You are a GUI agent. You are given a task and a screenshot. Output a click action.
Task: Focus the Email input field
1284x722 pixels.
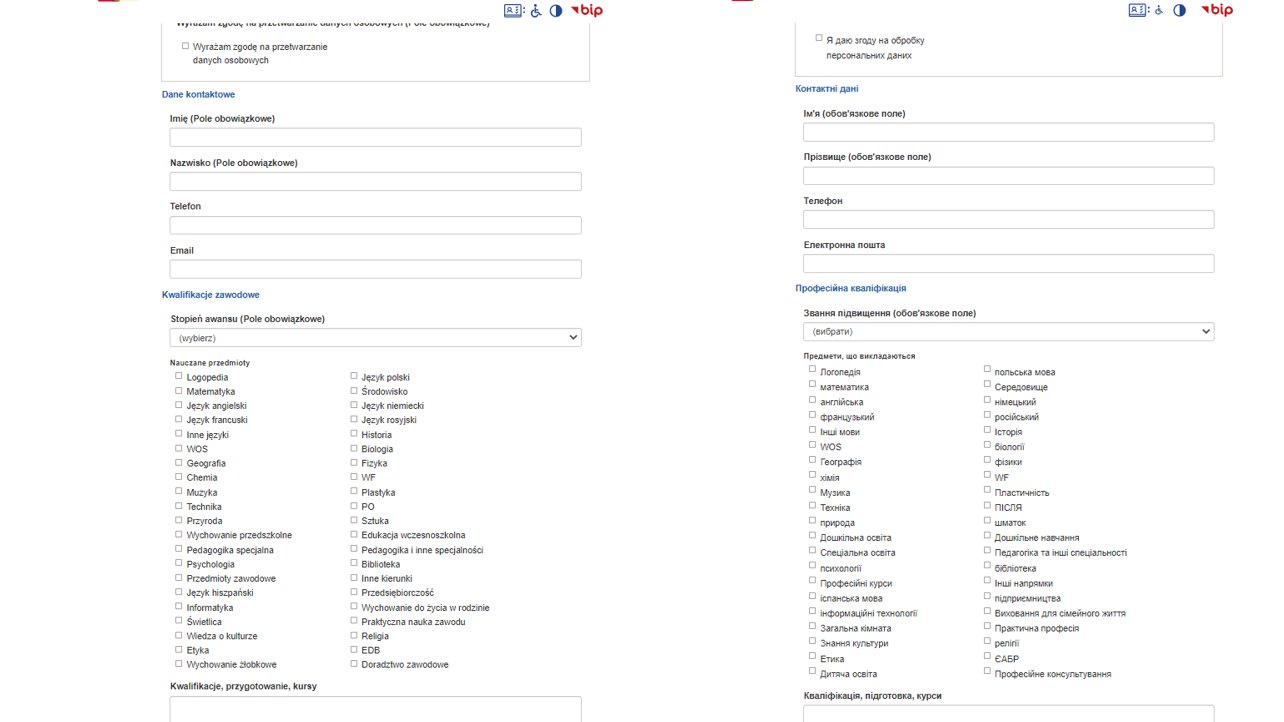coord(375,269)
